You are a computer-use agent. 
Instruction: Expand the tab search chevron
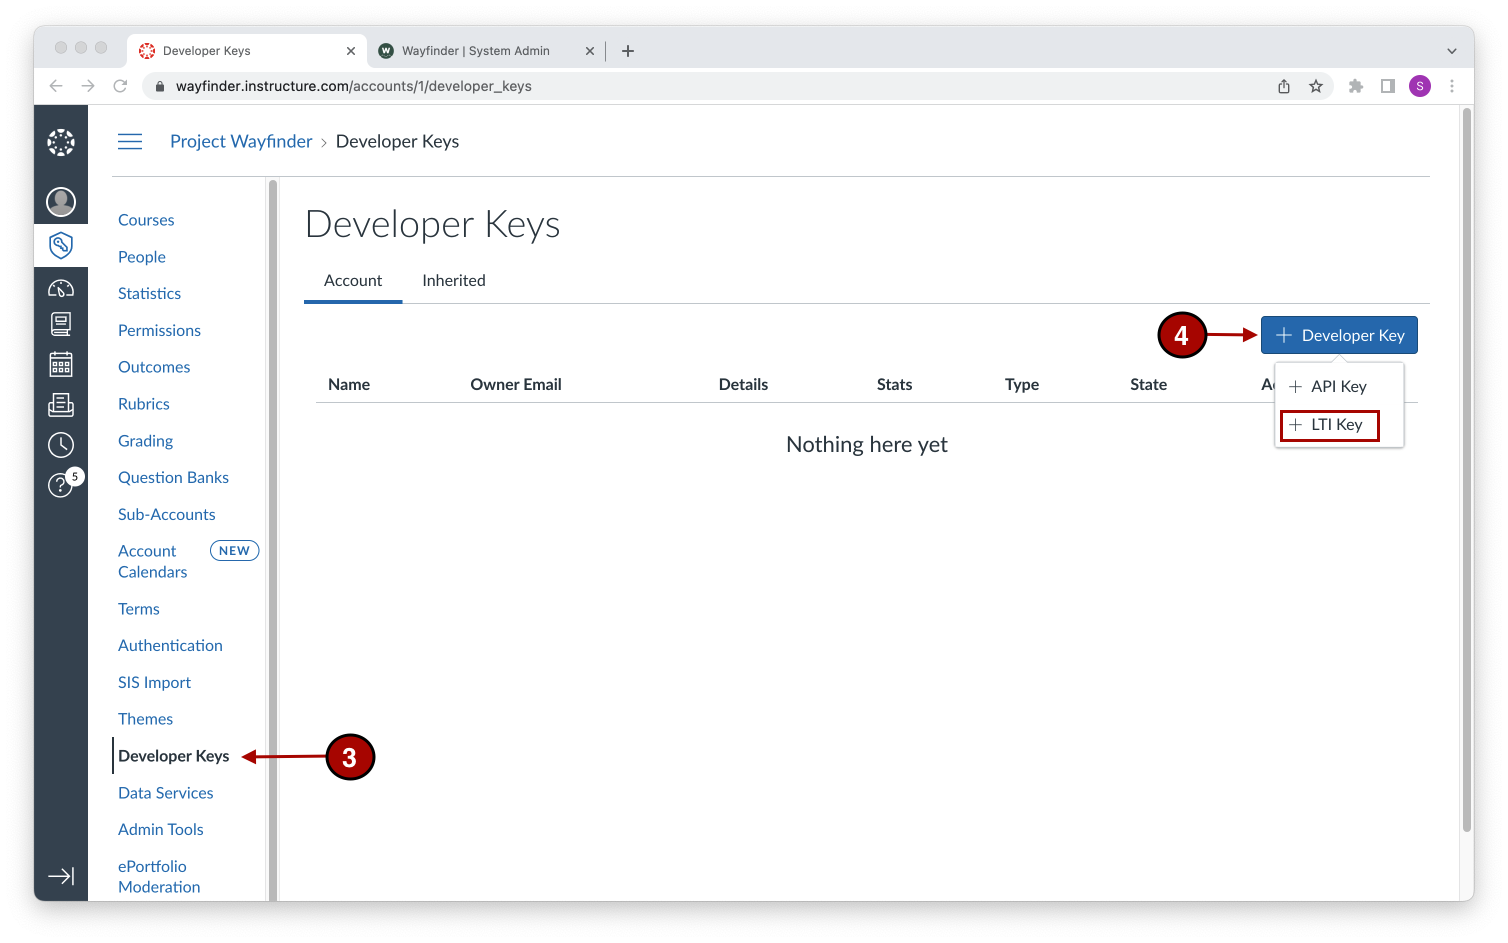point(1452,51)
